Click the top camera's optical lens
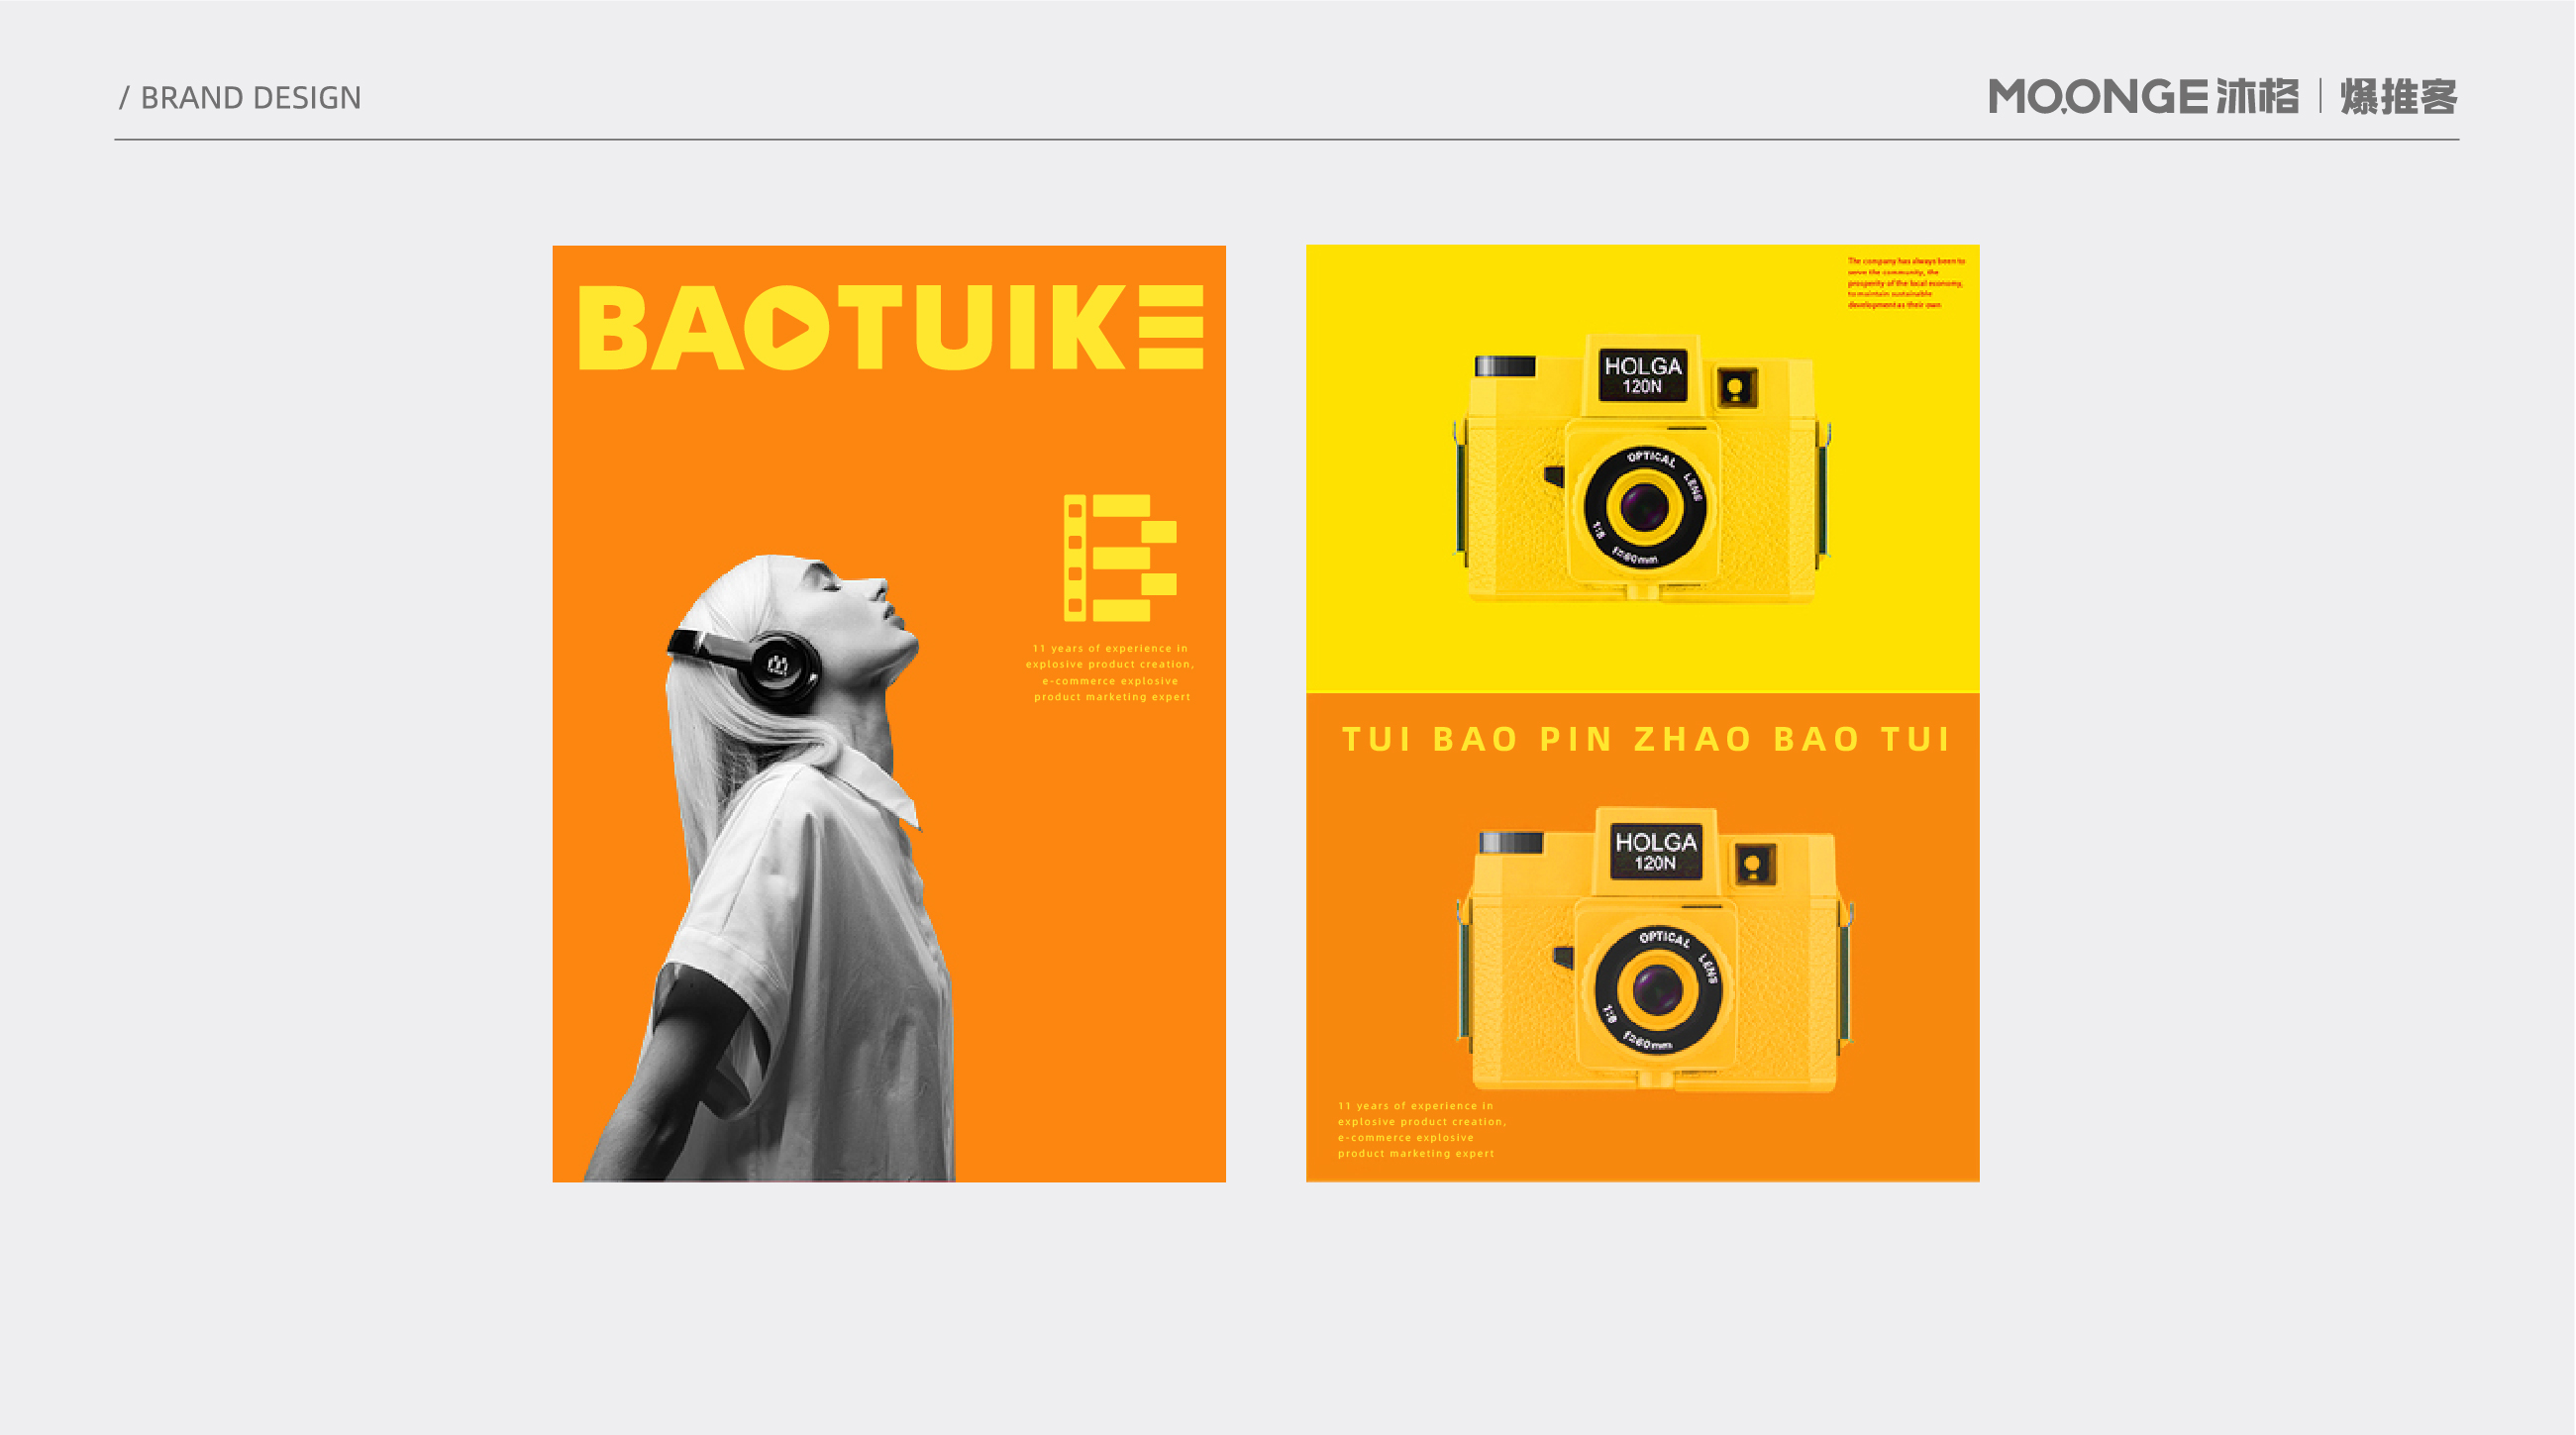 pyautogui.click(x=1644, y=508)
